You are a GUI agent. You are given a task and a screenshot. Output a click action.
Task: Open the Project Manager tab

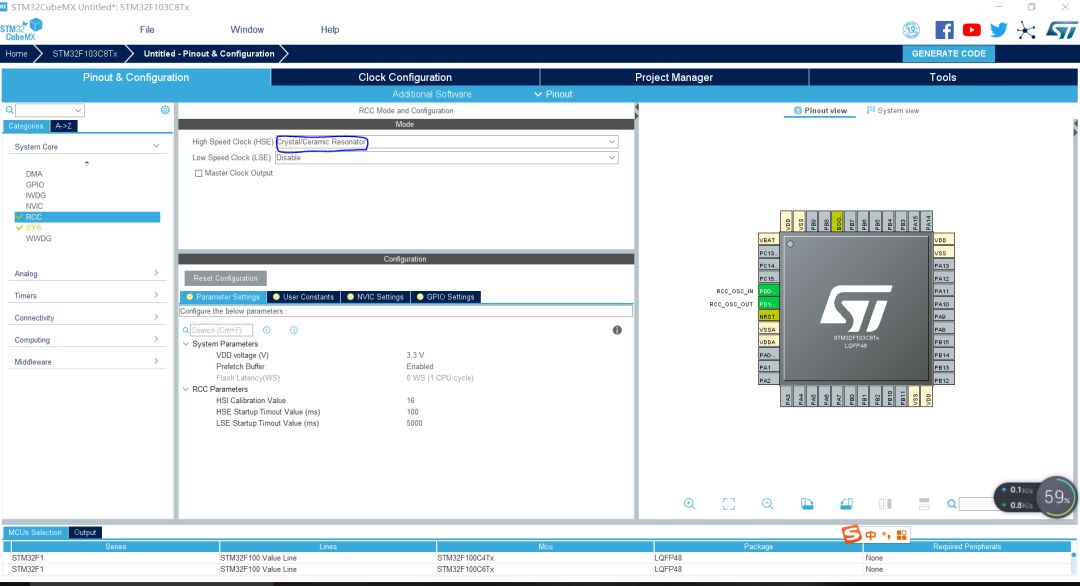[674, 77]
